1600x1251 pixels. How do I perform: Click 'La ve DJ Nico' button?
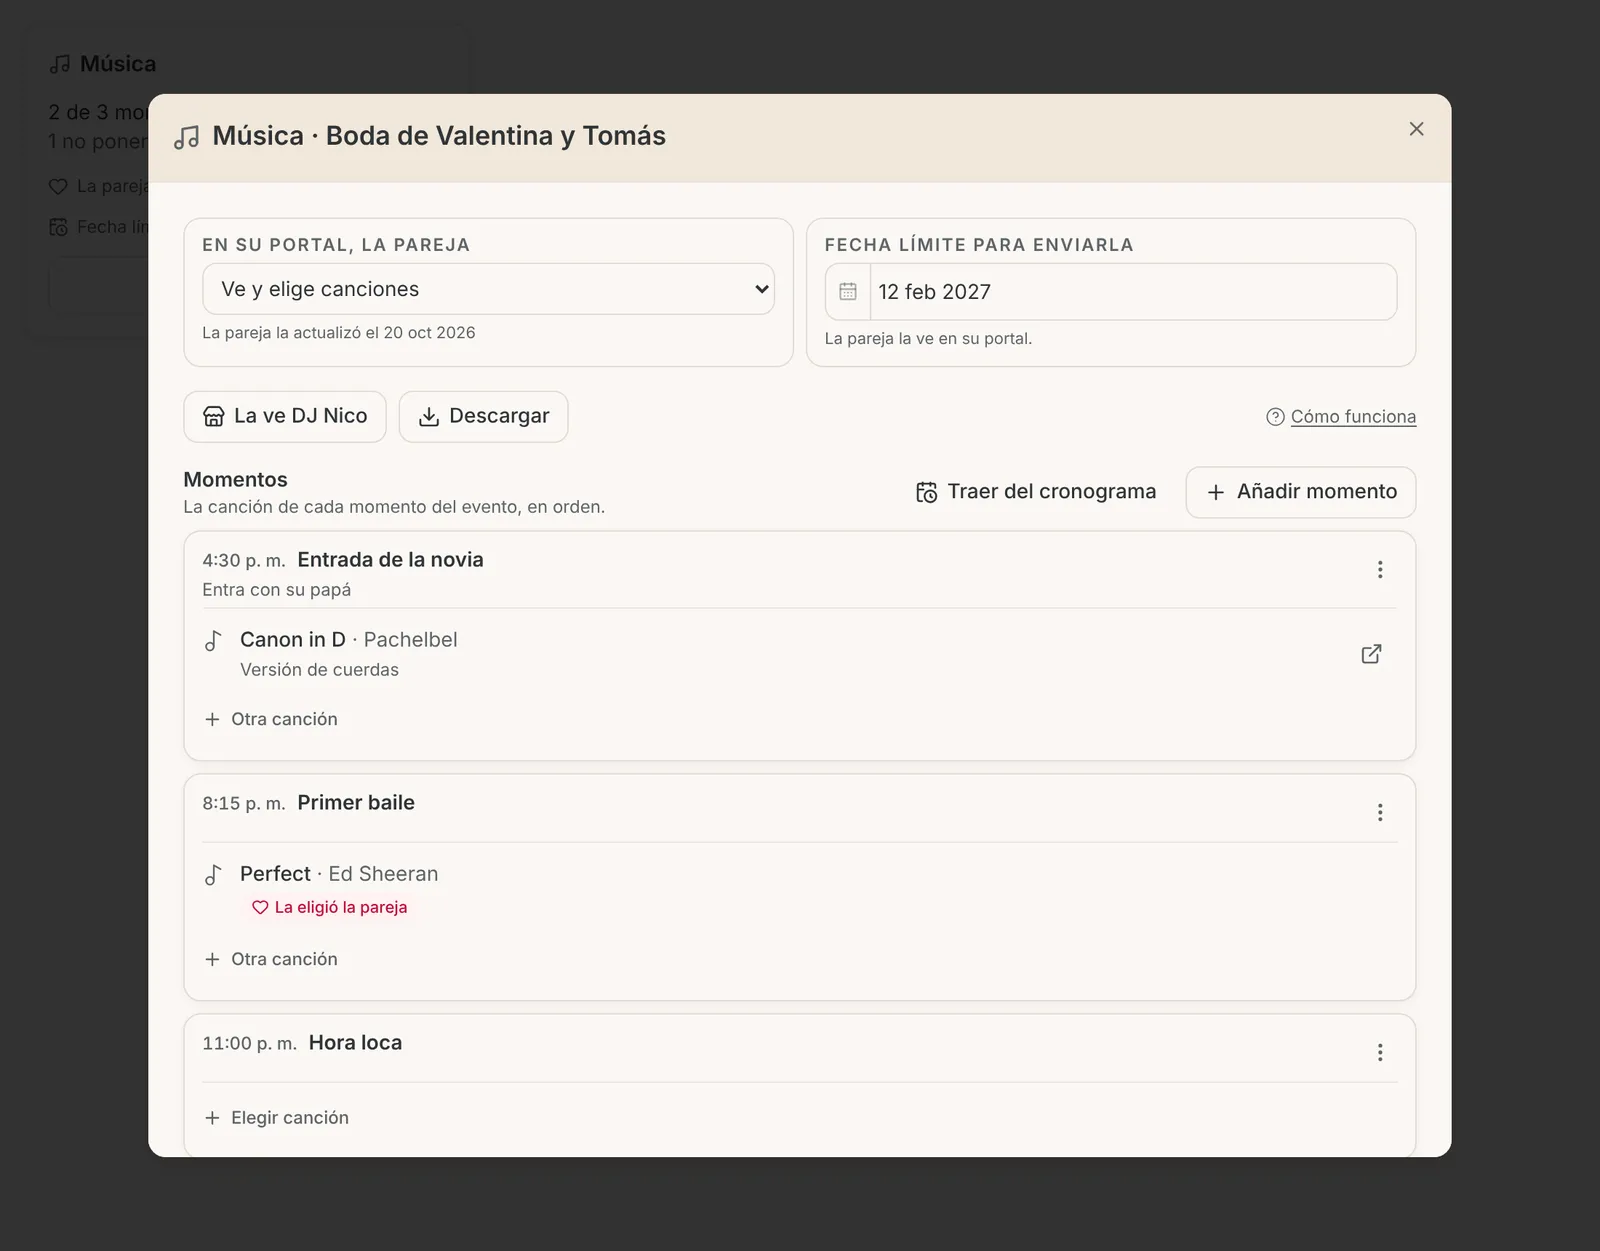[285, 416]
